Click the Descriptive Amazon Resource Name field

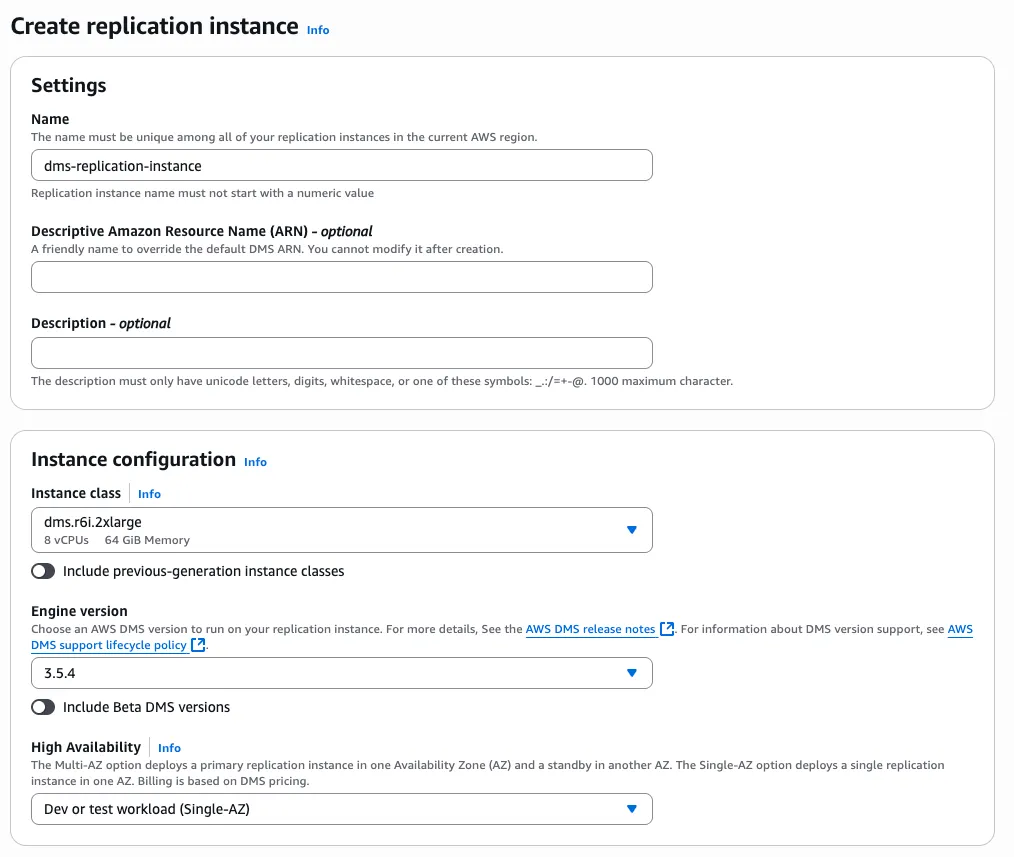coord(341,277)
